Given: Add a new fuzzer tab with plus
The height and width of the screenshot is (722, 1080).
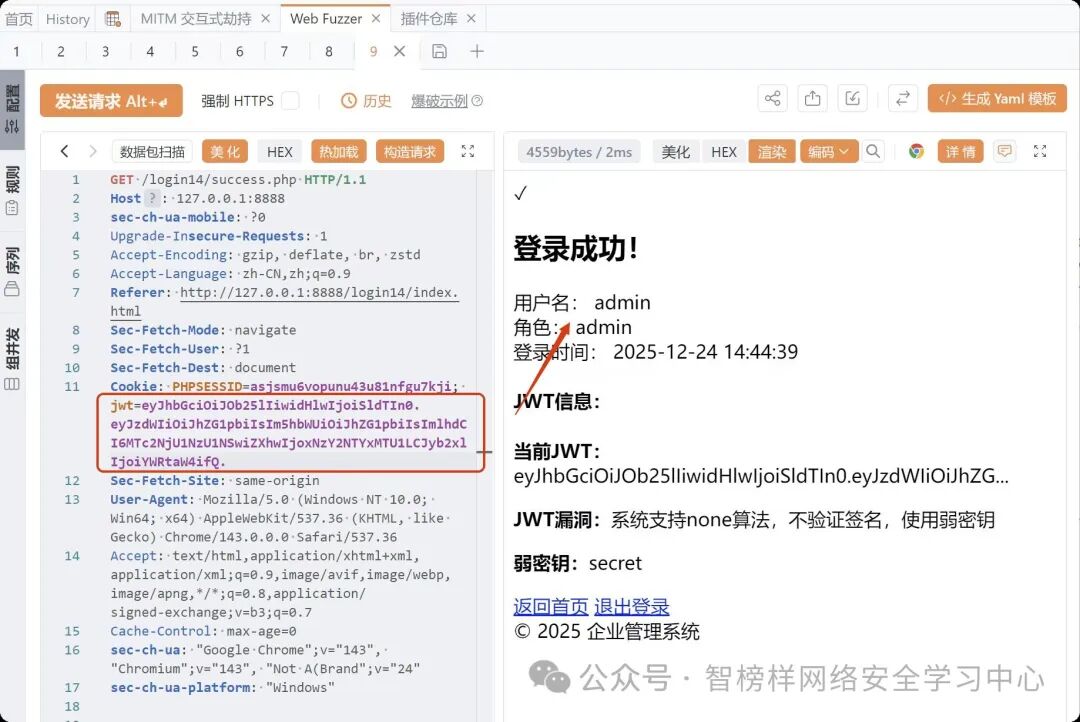Looking at the screenshot, I should point(477,51).
